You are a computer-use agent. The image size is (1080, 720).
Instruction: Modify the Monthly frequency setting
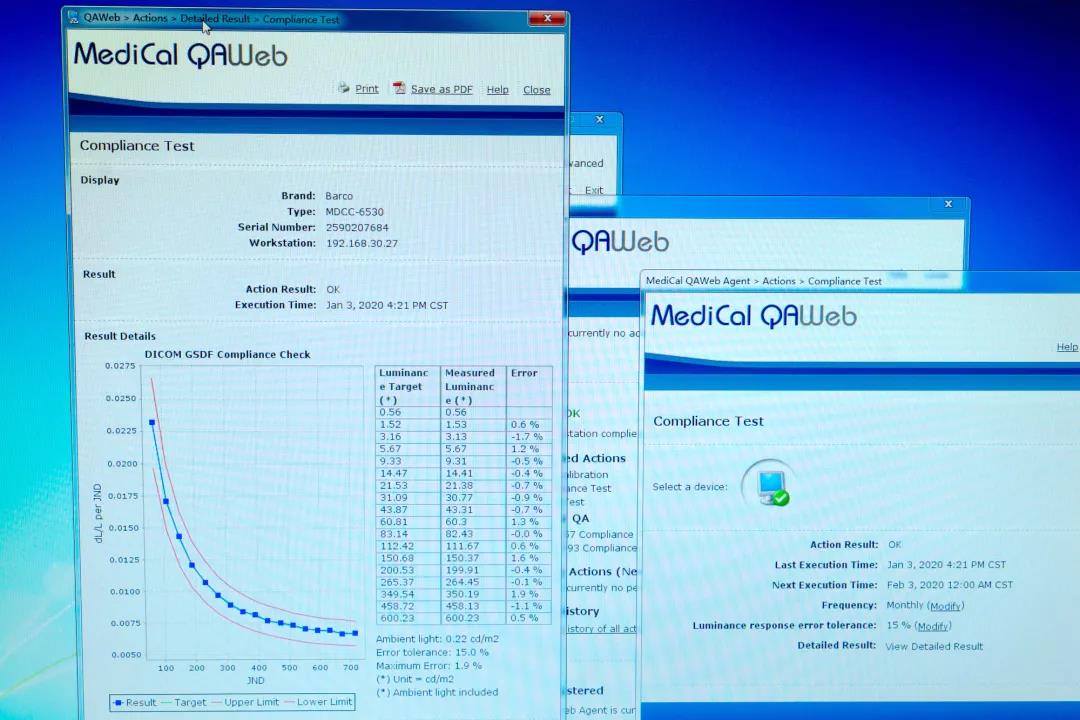click(x=946, y=606)
